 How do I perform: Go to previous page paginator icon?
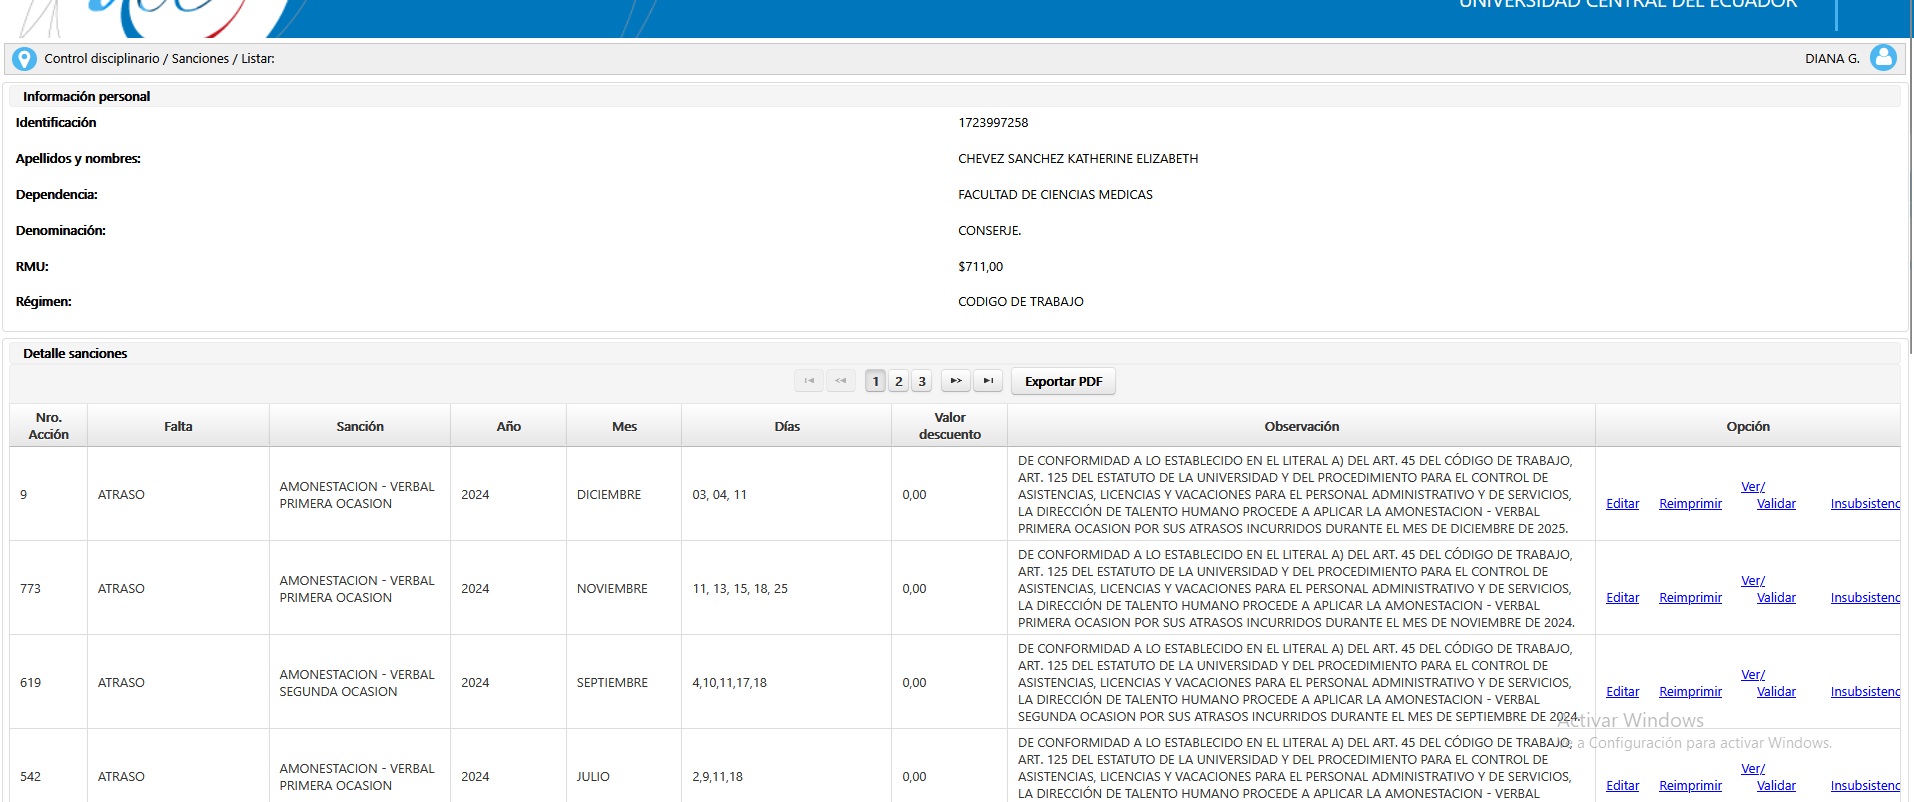(841, 381)
